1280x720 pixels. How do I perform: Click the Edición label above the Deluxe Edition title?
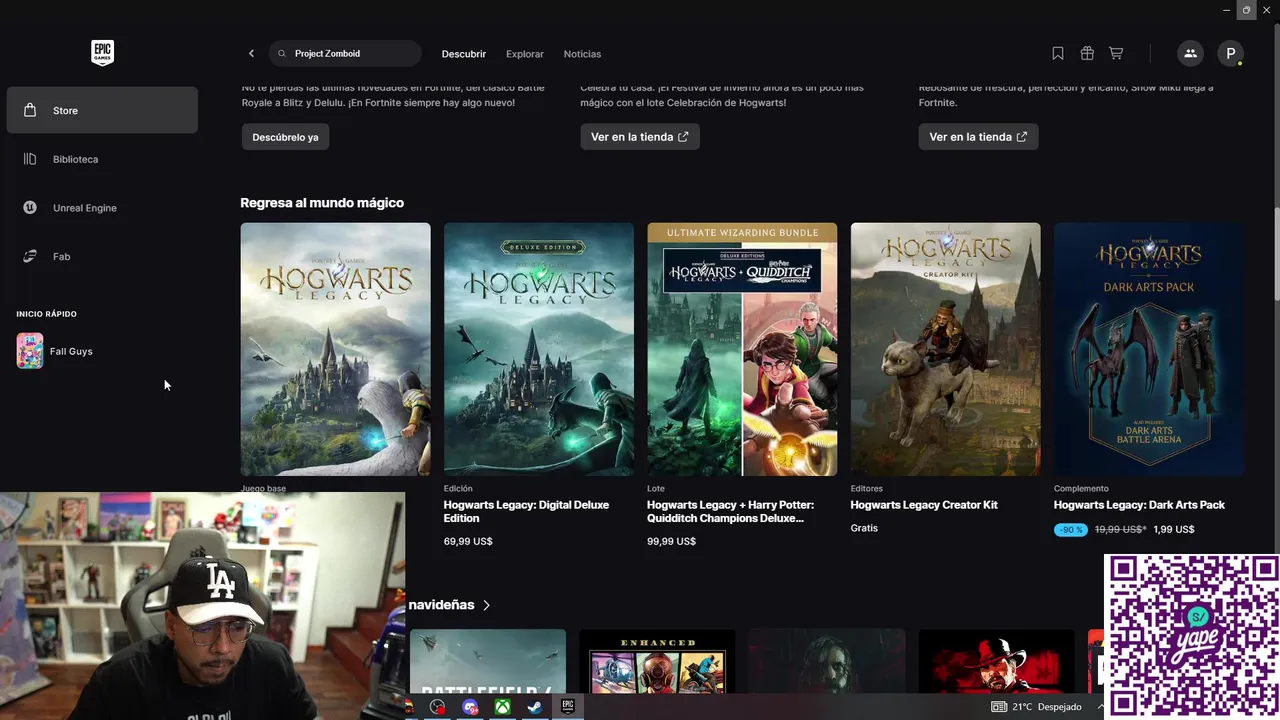pos(458,489)
